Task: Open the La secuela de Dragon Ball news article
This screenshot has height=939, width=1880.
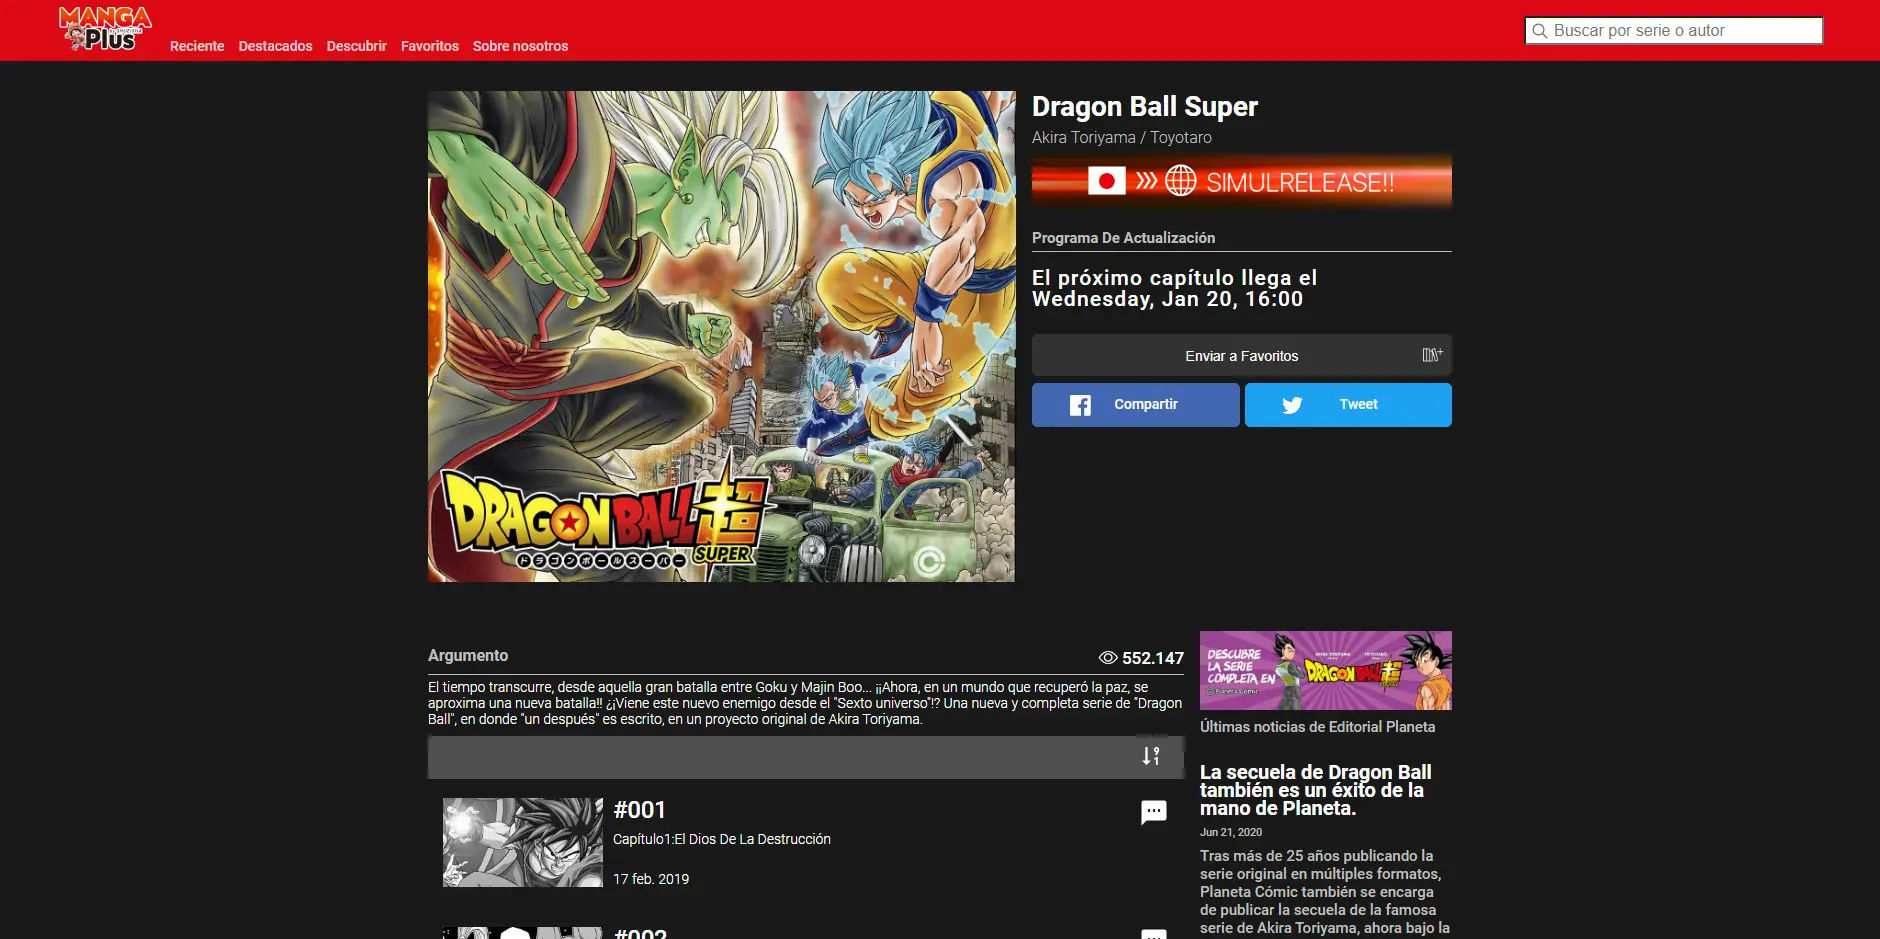Action: click(x=1316, y=790)
